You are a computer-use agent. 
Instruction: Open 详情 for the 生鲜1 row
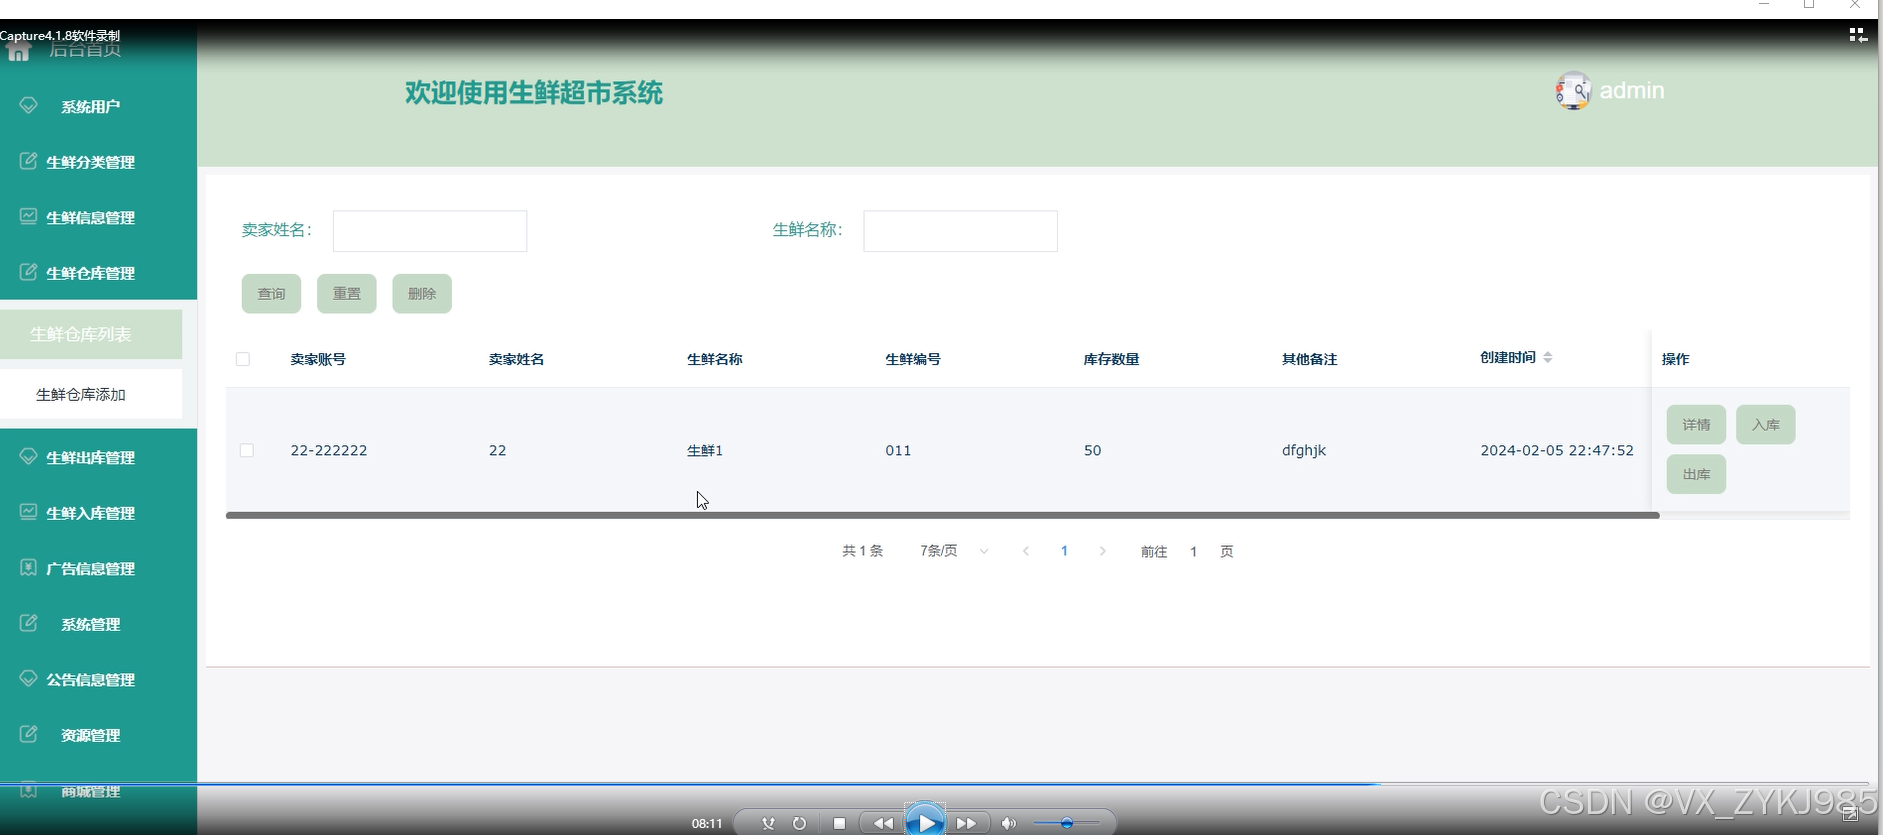pos(1696,425)
